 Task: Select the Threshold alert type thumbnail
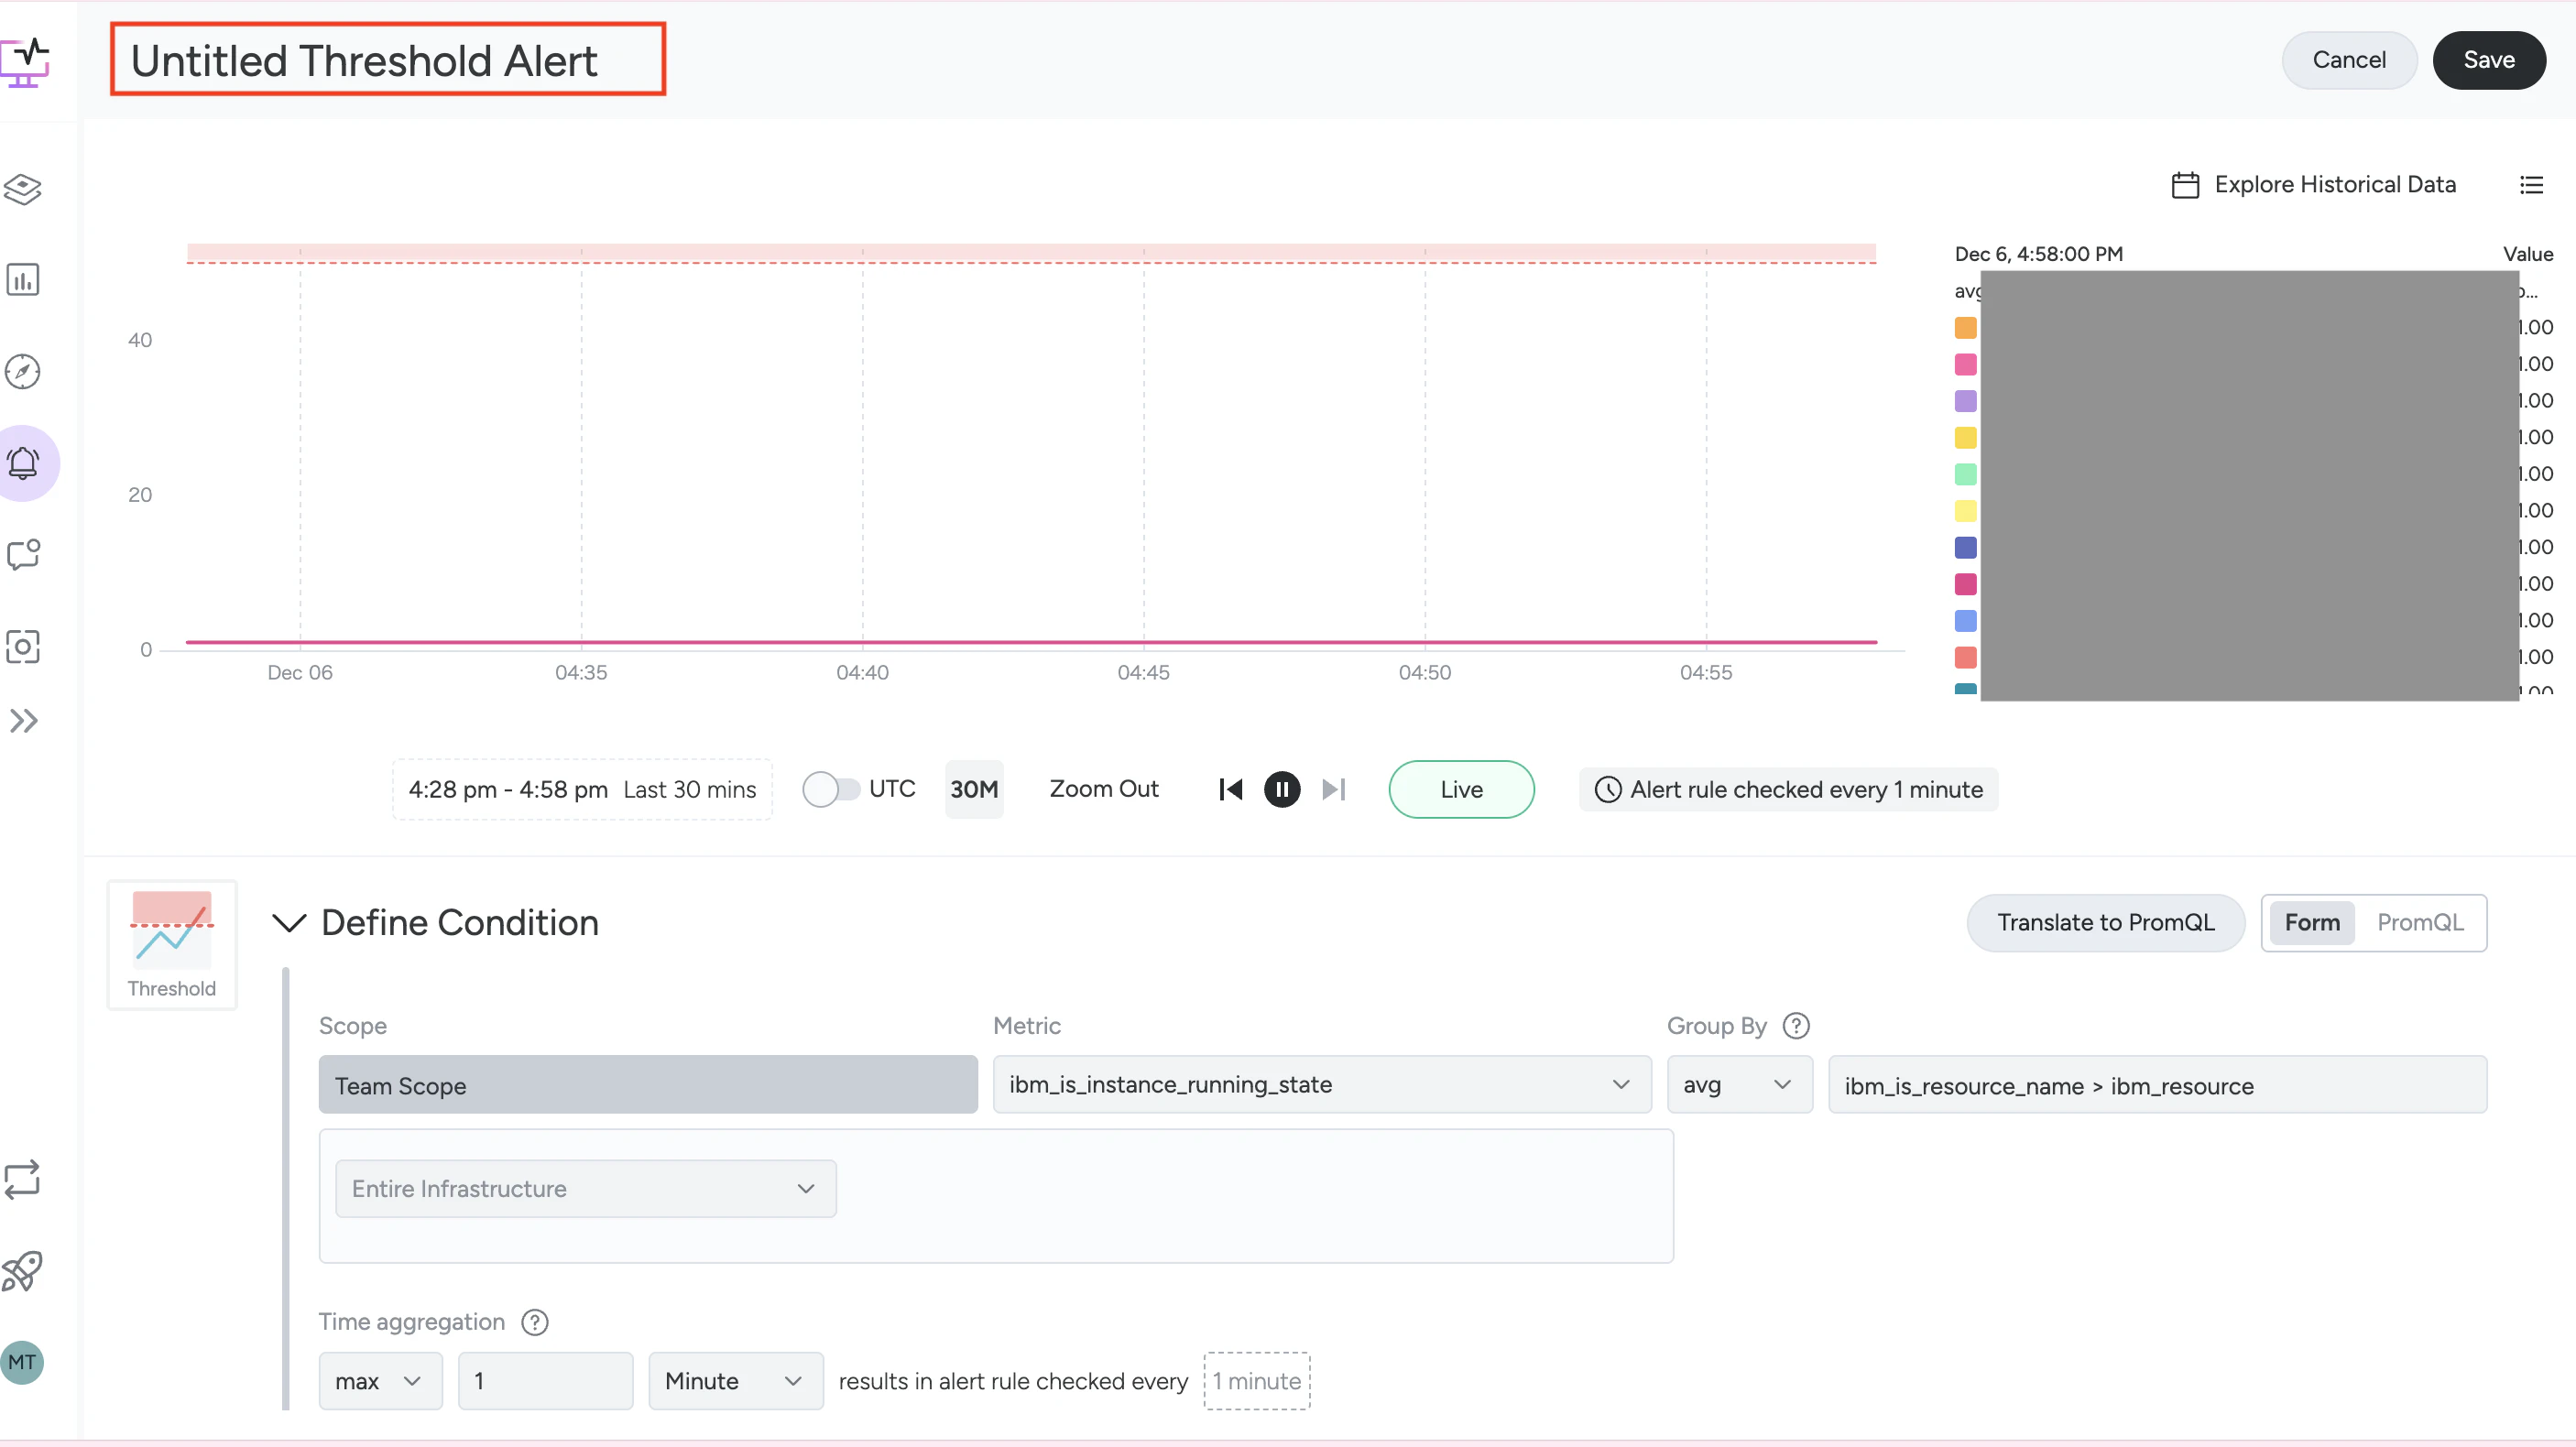tap(172, 945)
